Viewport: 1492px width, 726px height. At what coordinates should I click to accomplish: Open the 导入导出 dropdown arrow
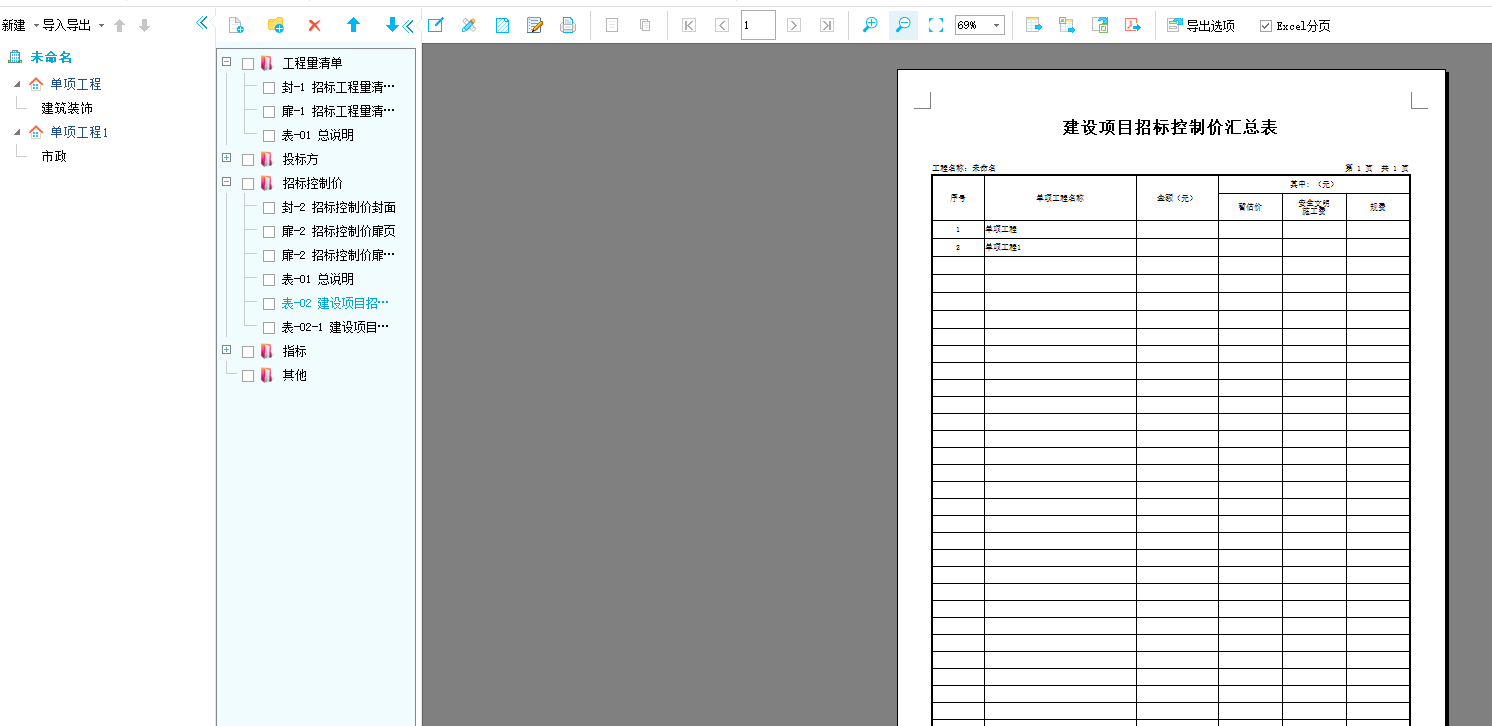tap(101, 25)
